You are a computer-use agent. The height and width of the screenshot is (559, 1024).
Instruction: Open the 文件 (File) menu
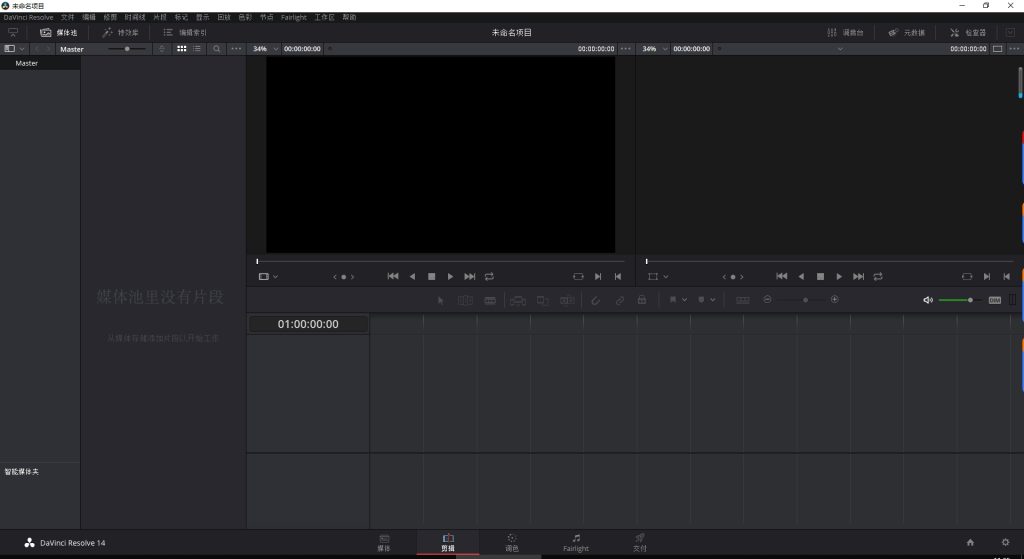[x=67, y=17]
